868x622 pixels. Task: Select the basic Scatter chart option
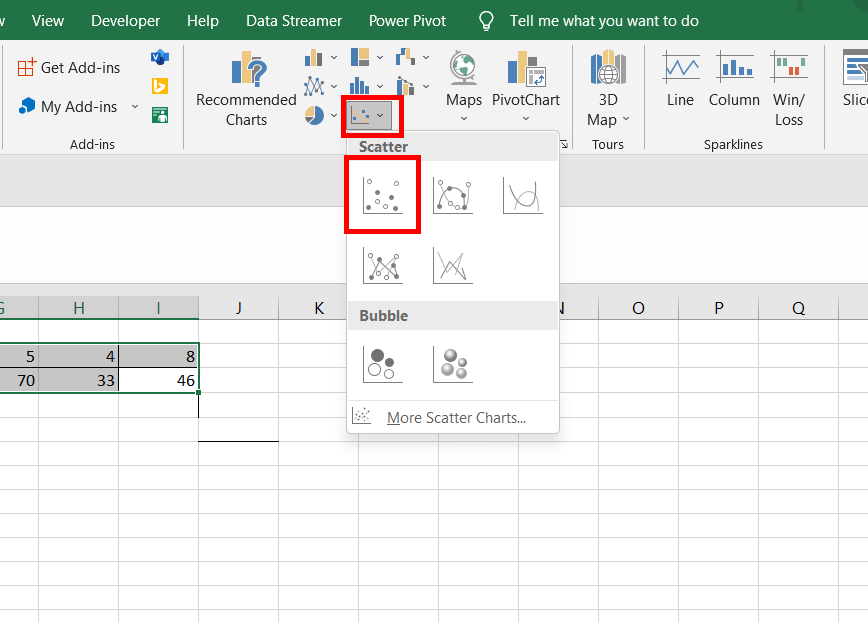[x=383, y=195]
